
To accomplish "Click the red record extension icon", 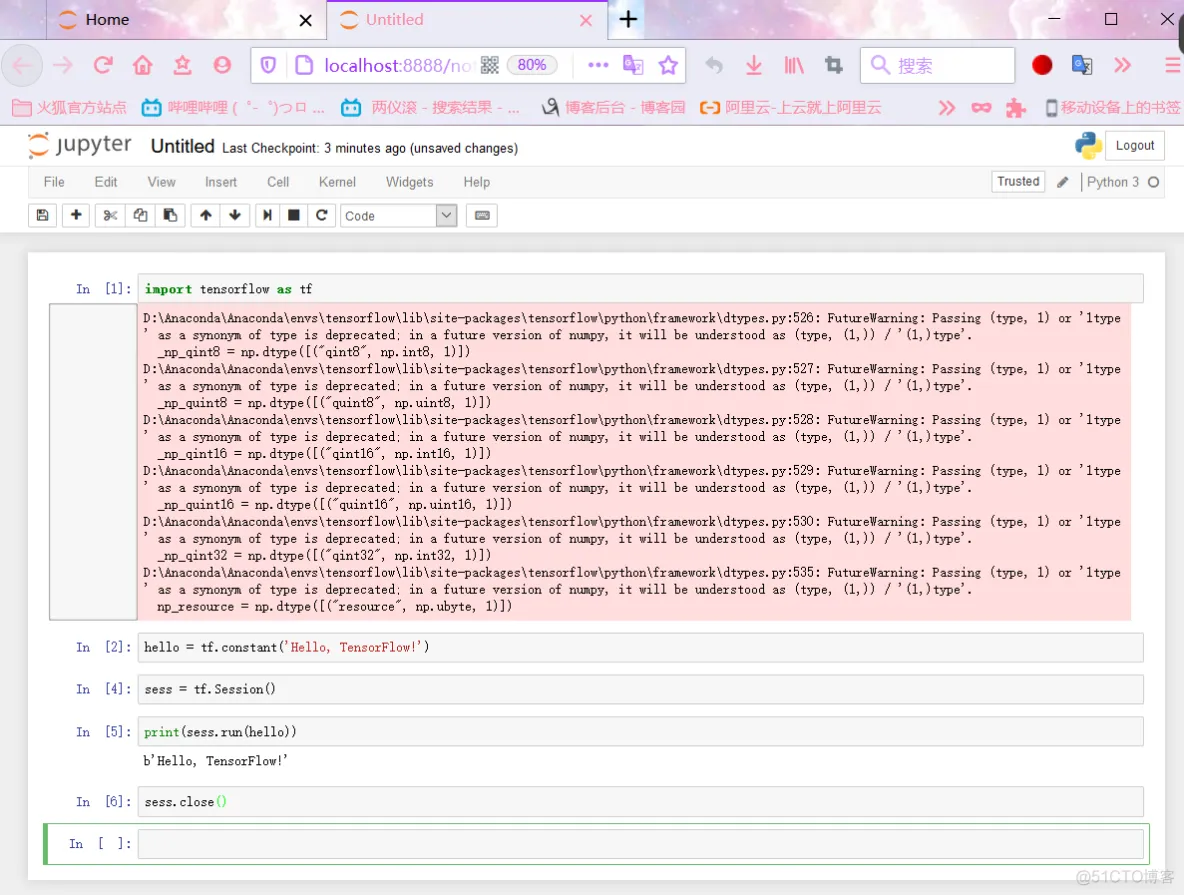I will (x=1042, y=66).
